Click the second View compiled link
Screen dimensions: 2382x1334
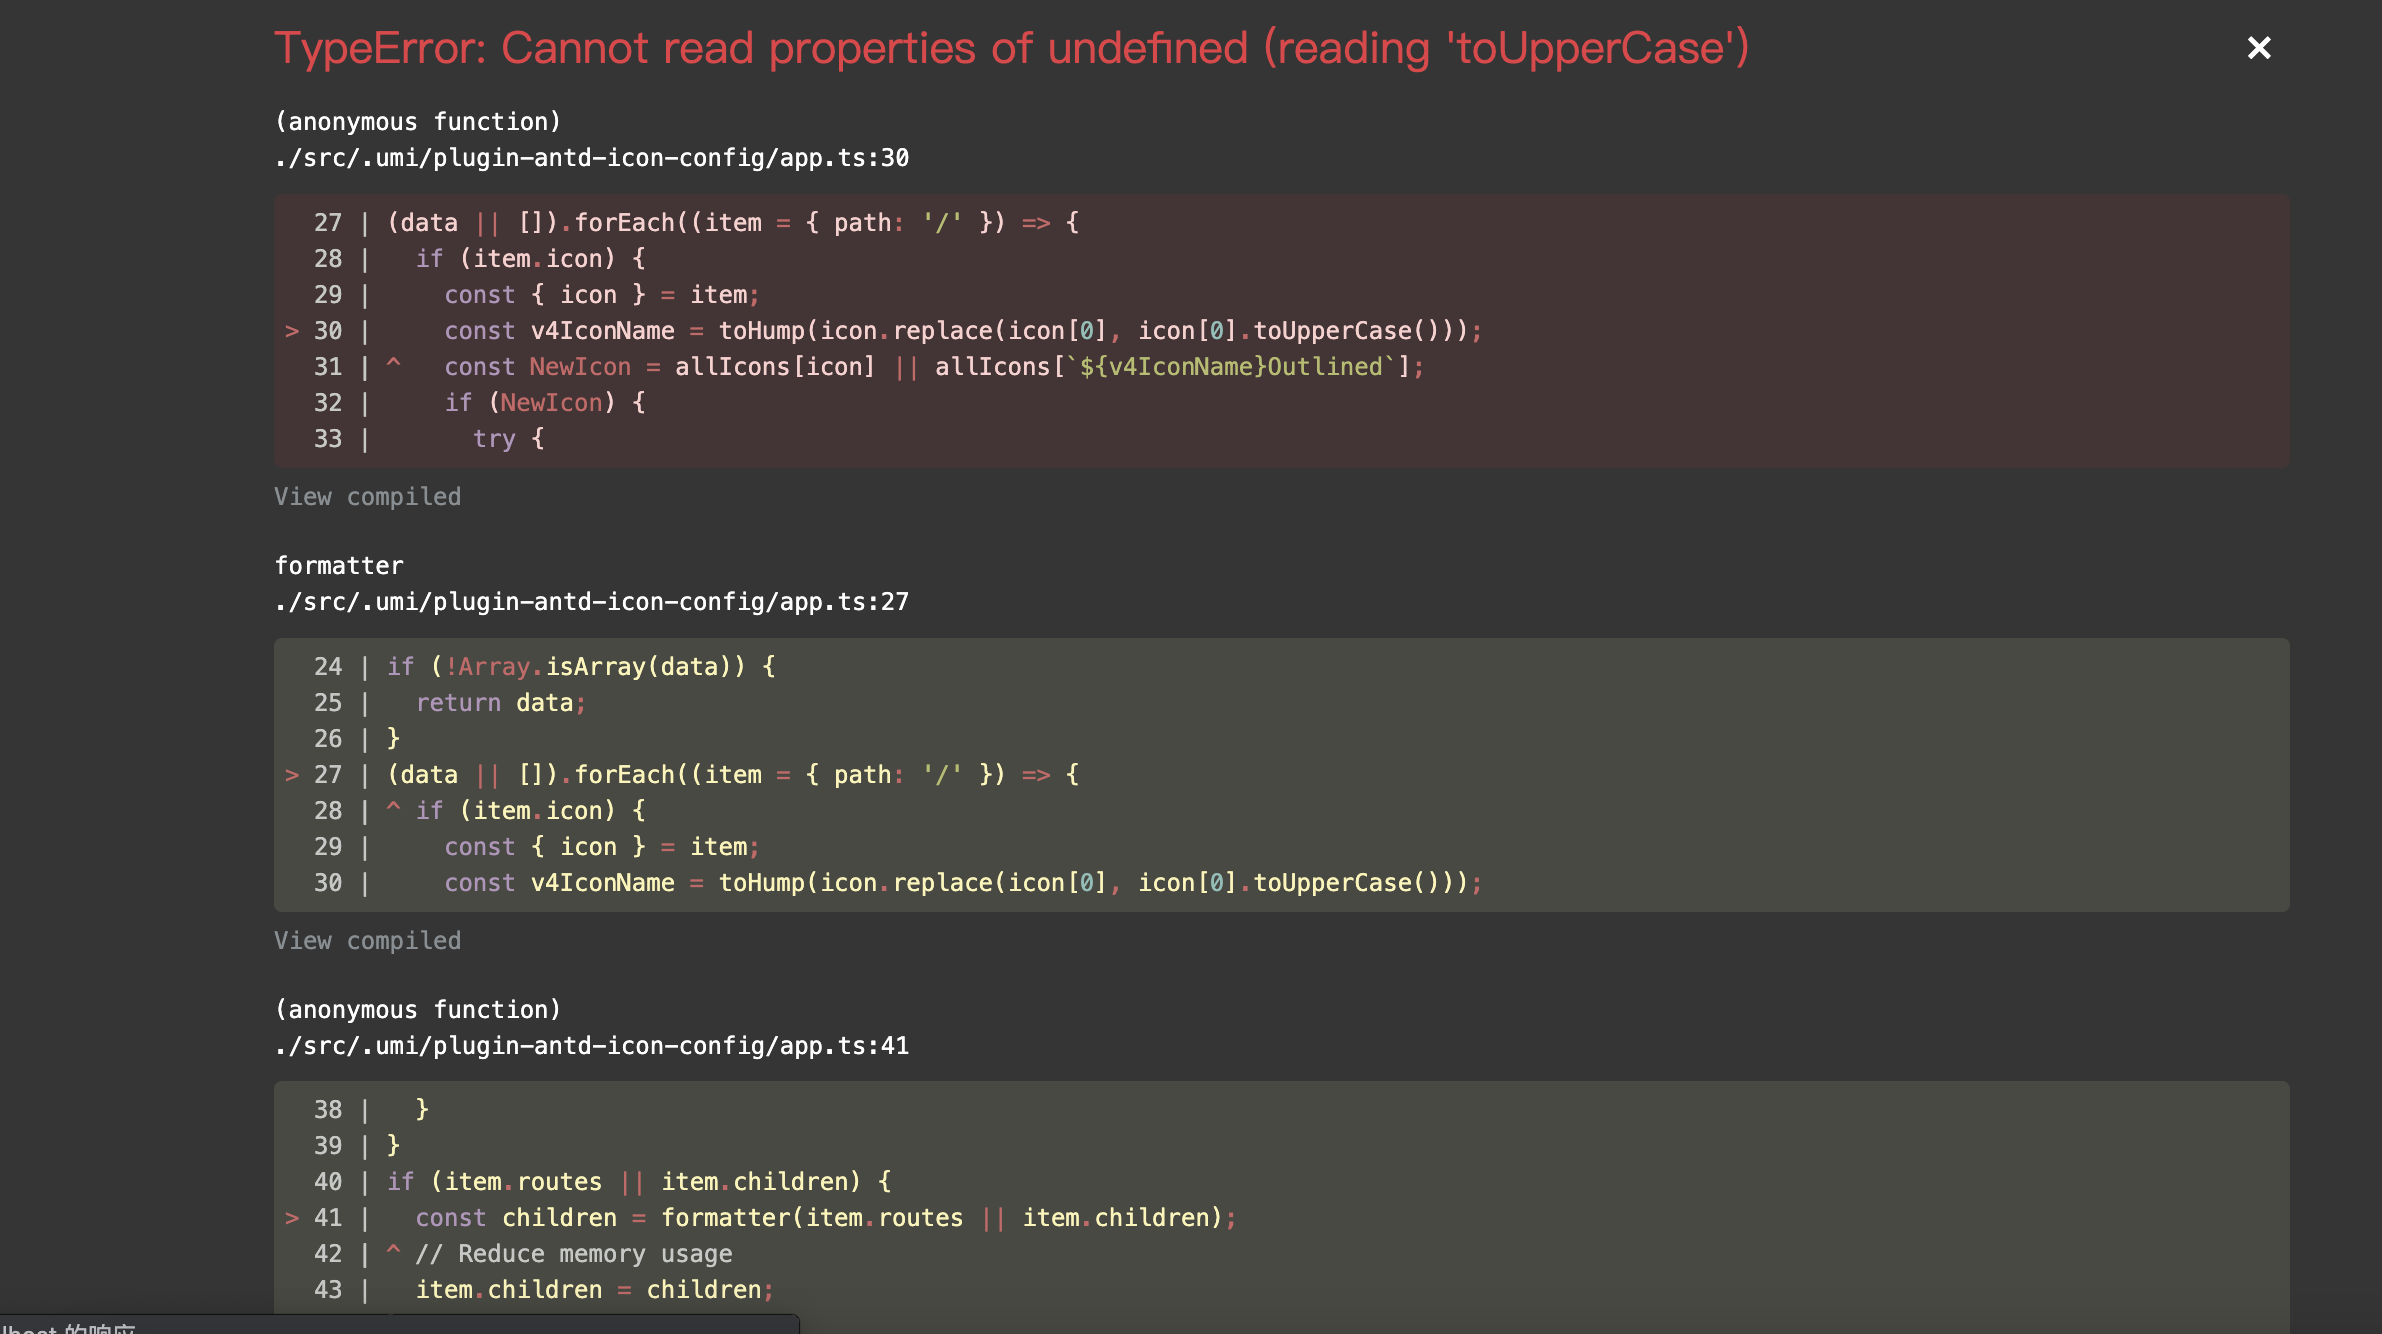click(367, 940)
